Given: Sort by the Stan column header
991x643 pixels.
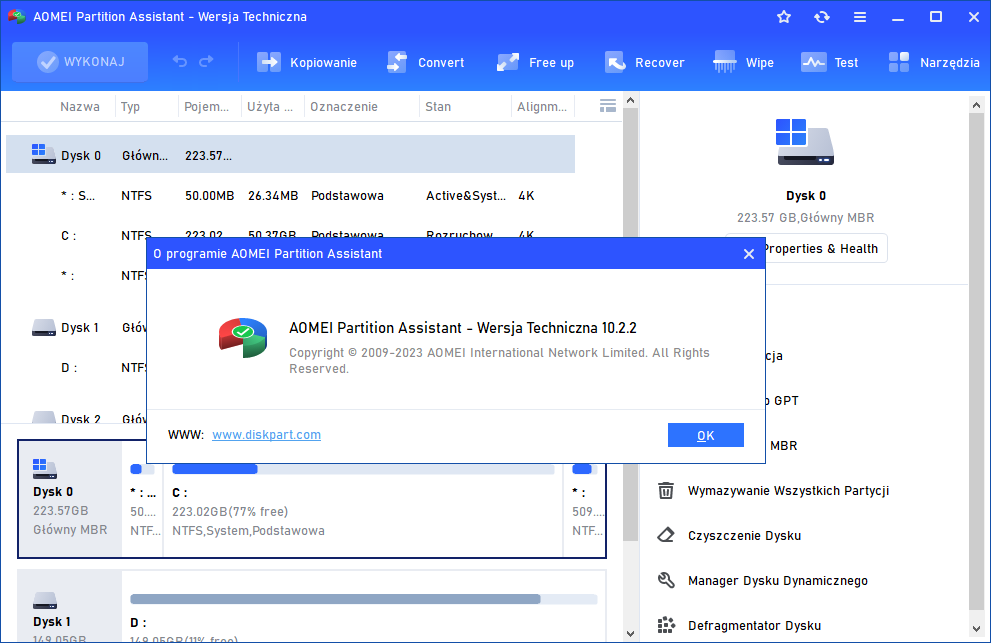Looking at the screenshot, I should click(x=438, y=106).
